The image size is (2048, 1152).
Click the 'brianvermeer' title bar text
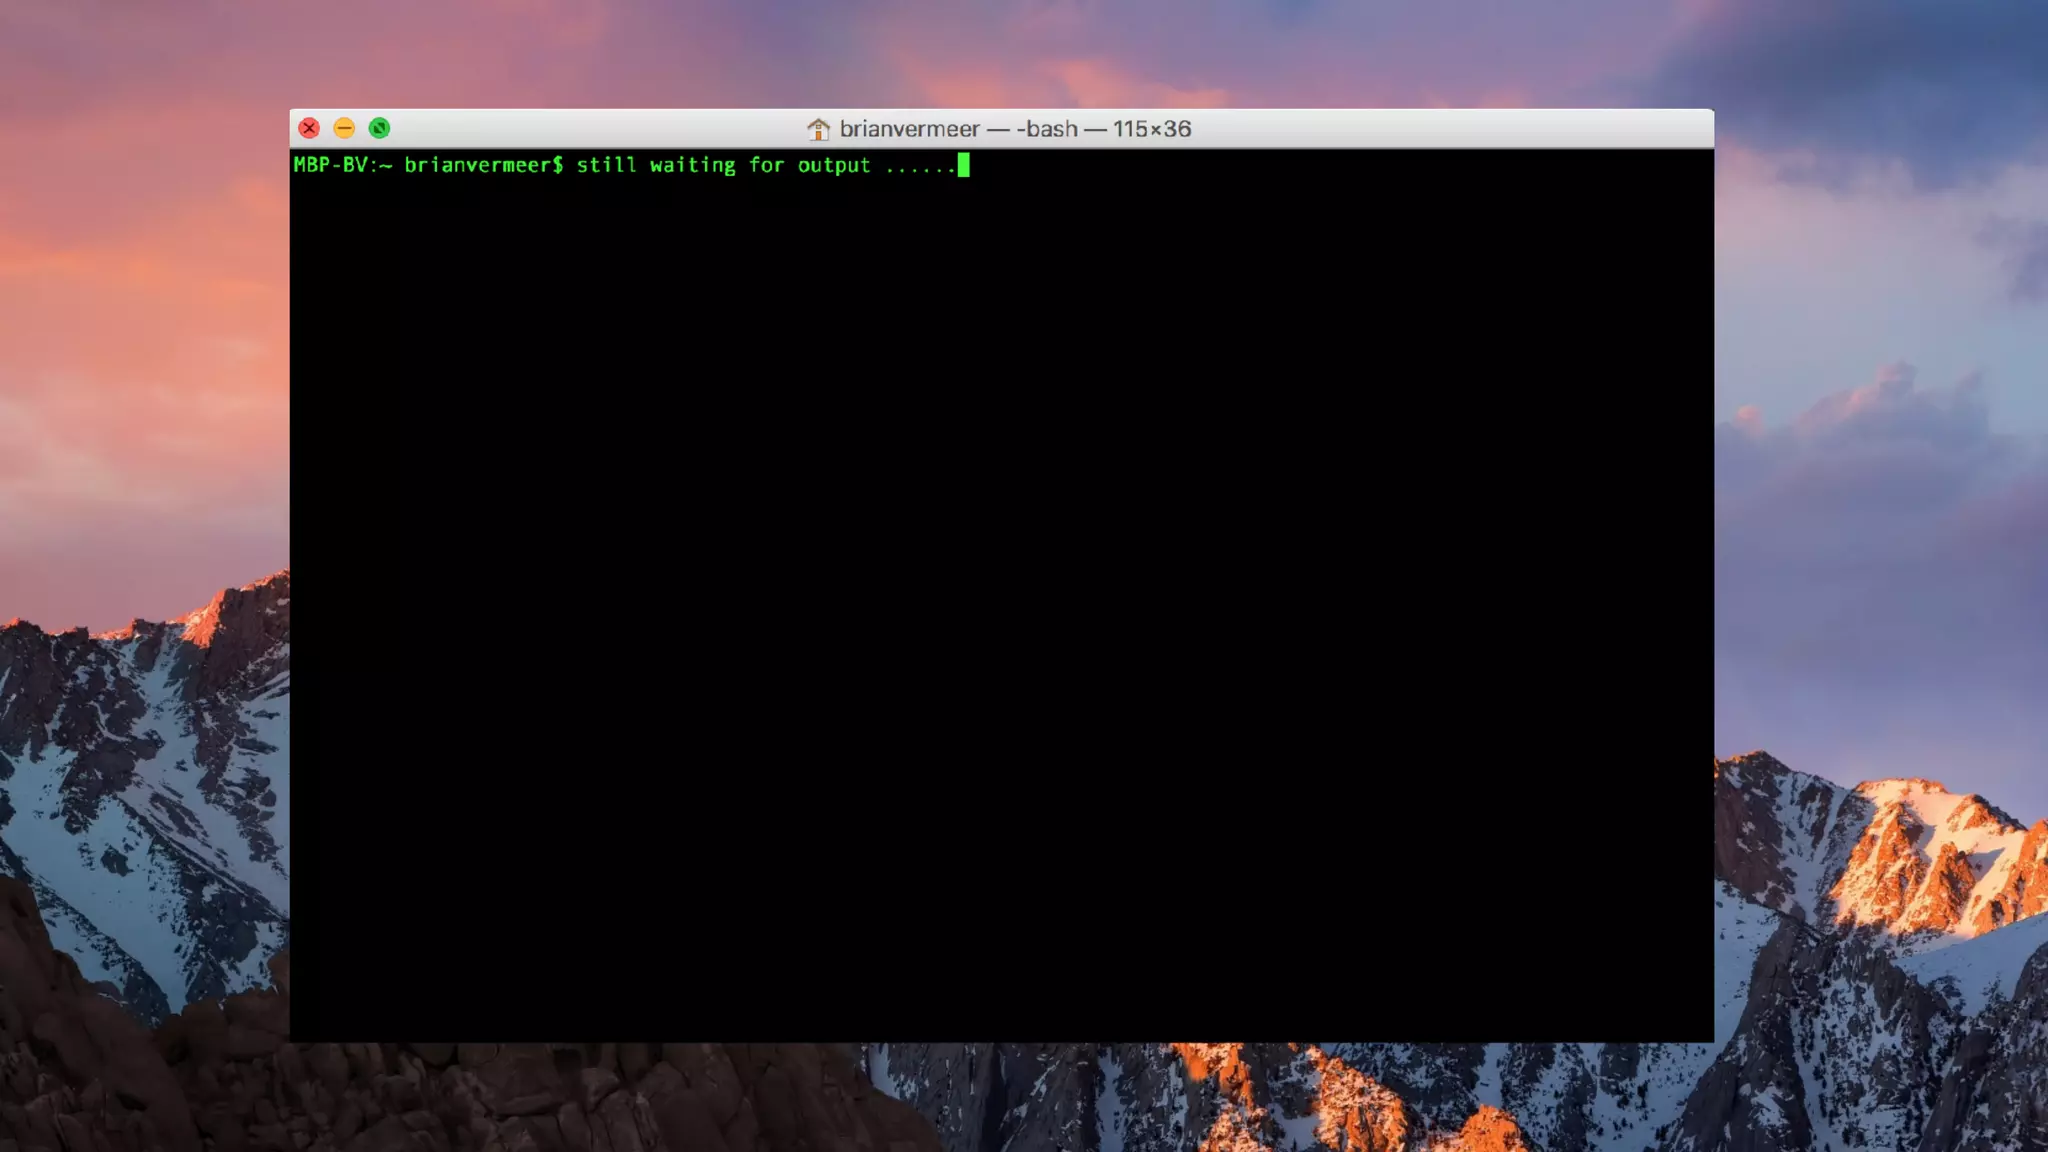[909, 129]
